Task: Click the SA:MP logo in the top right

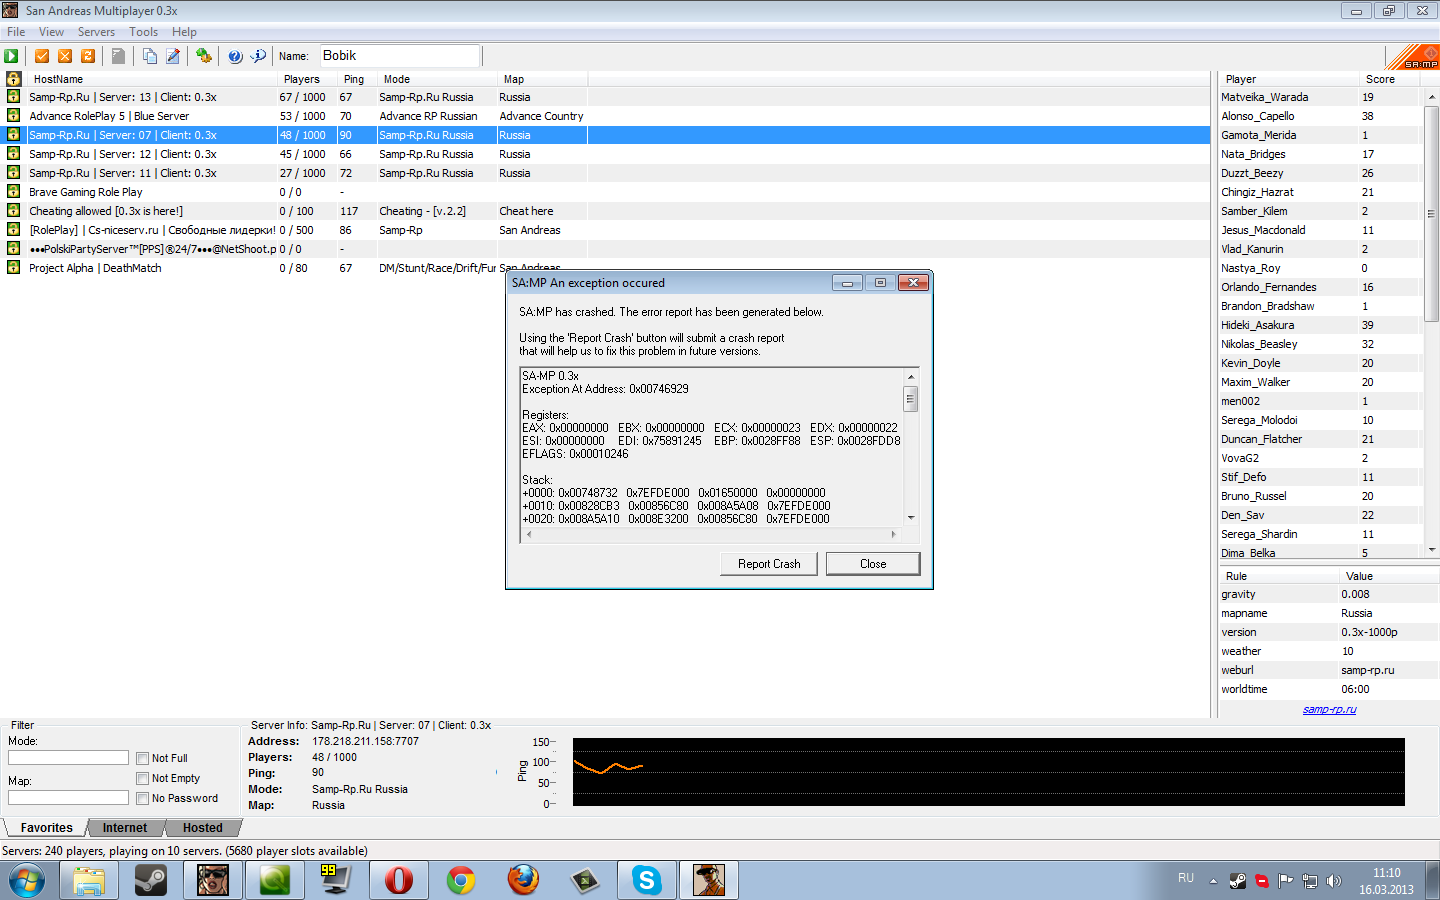Action: (x=1414, y=56)
